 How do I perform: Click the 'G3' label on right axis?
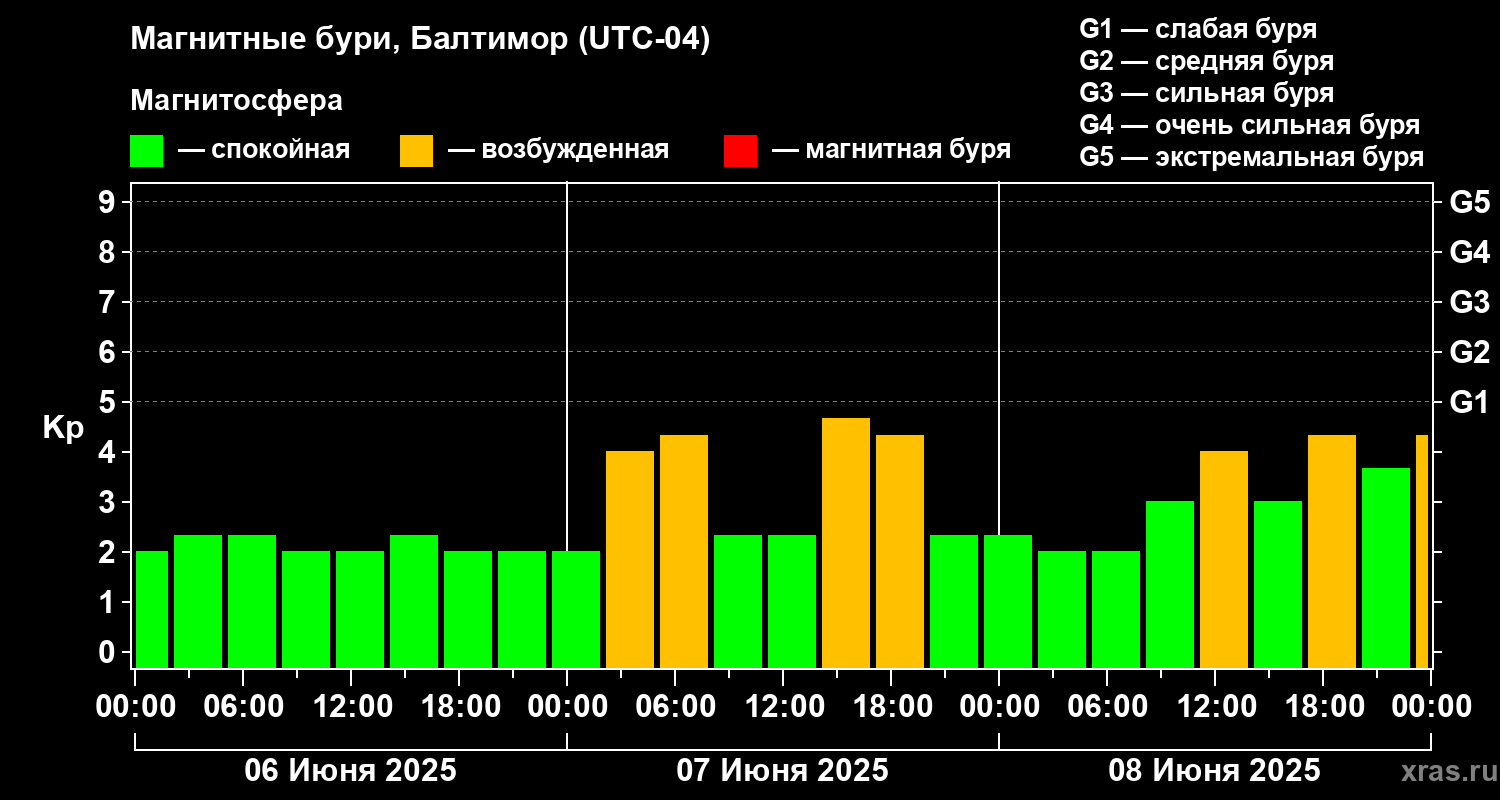point(1469,302)
